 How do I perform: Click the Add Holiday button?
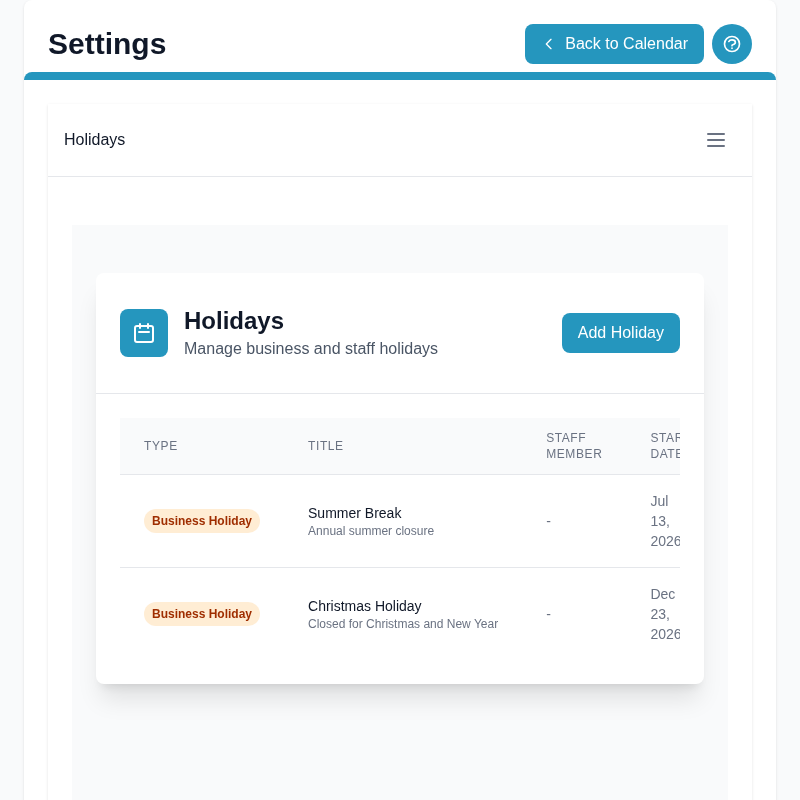click(x=621, y=333)
